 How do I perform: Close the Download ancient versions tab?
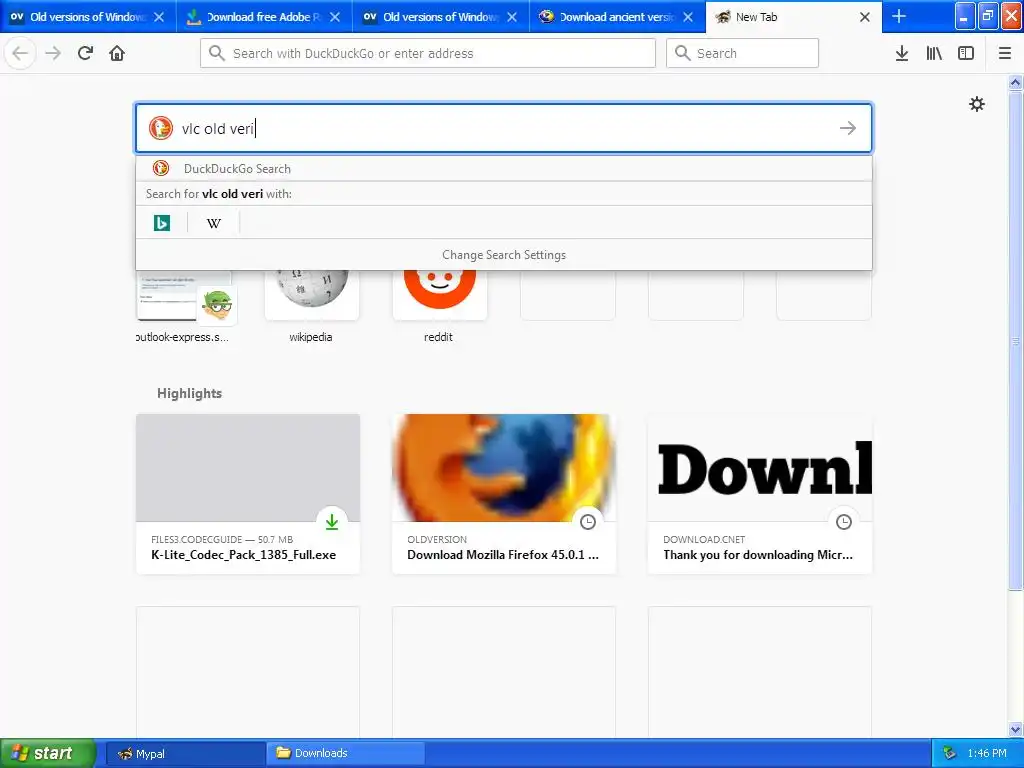[688, 17]
